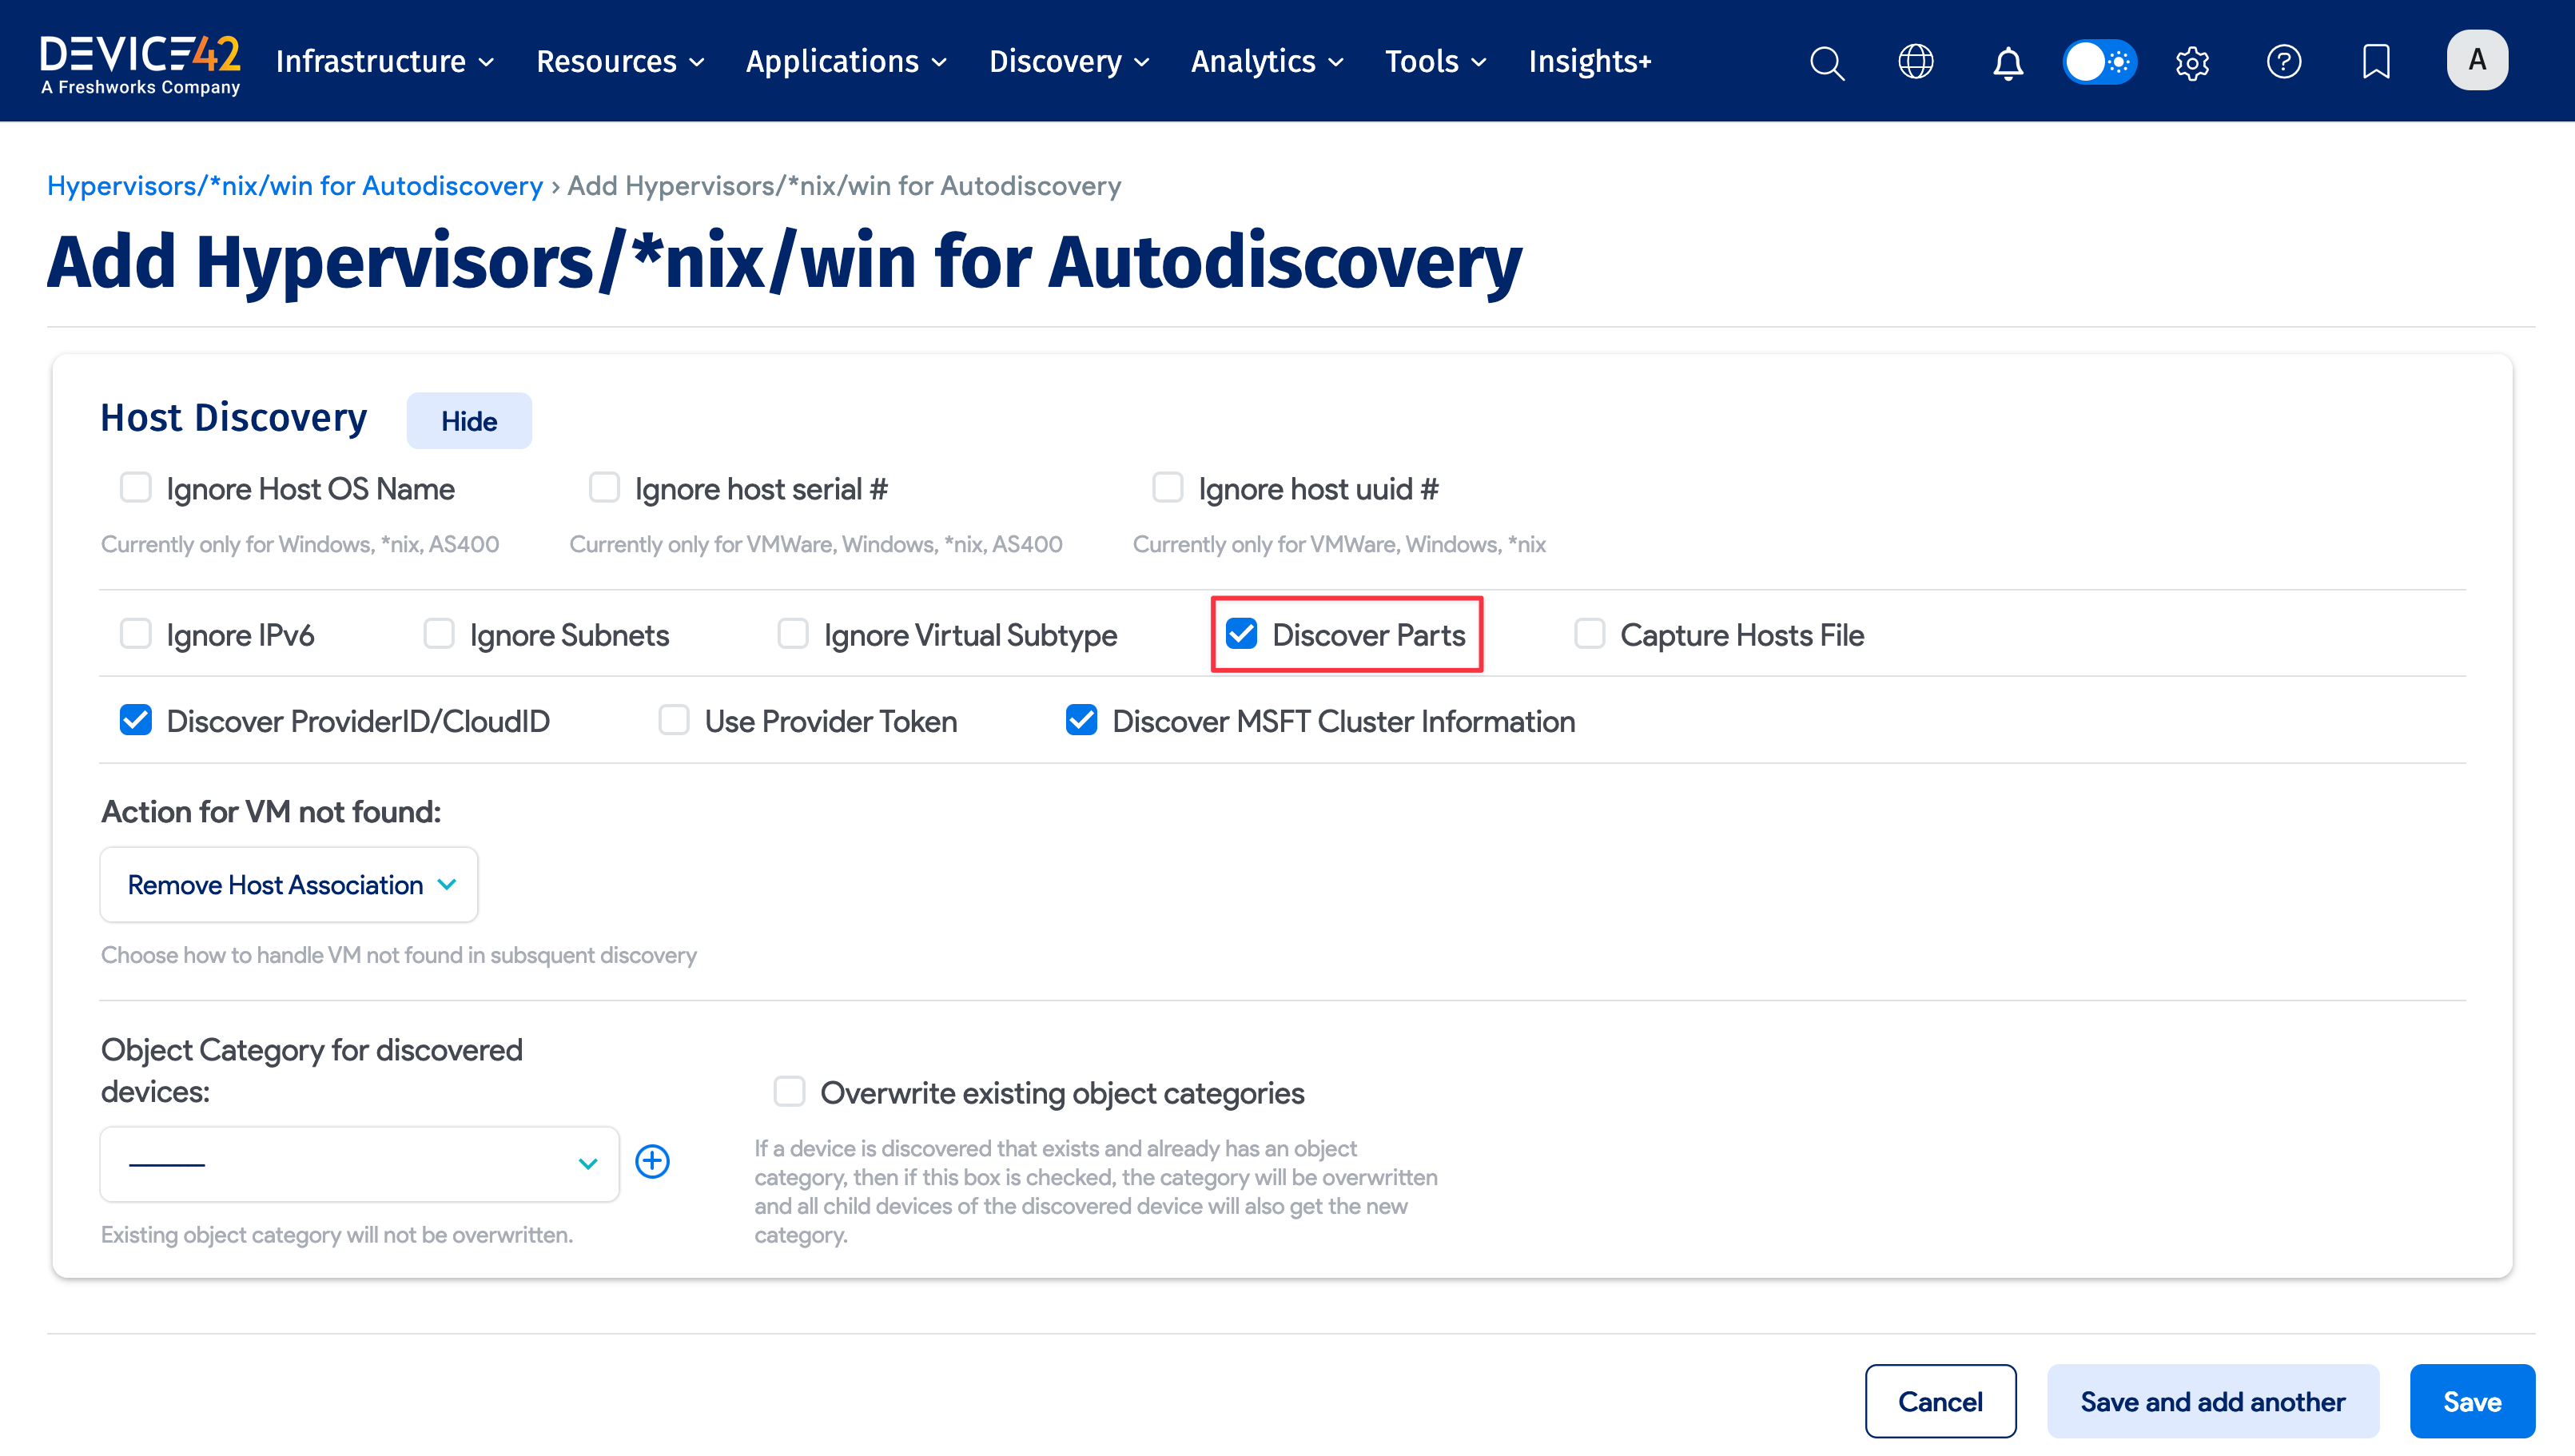Open the Insights+ menu
2575x1456 pixels.
pyautogui.click(x=1589, y=61)
